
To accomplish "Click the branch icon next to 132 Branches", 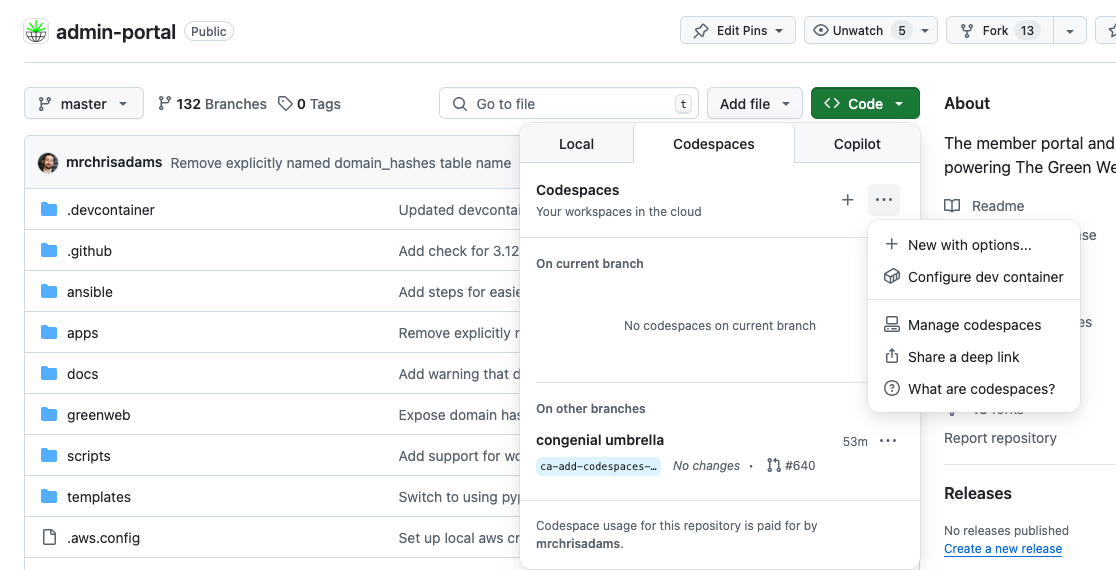I will (x=164, y=104).
